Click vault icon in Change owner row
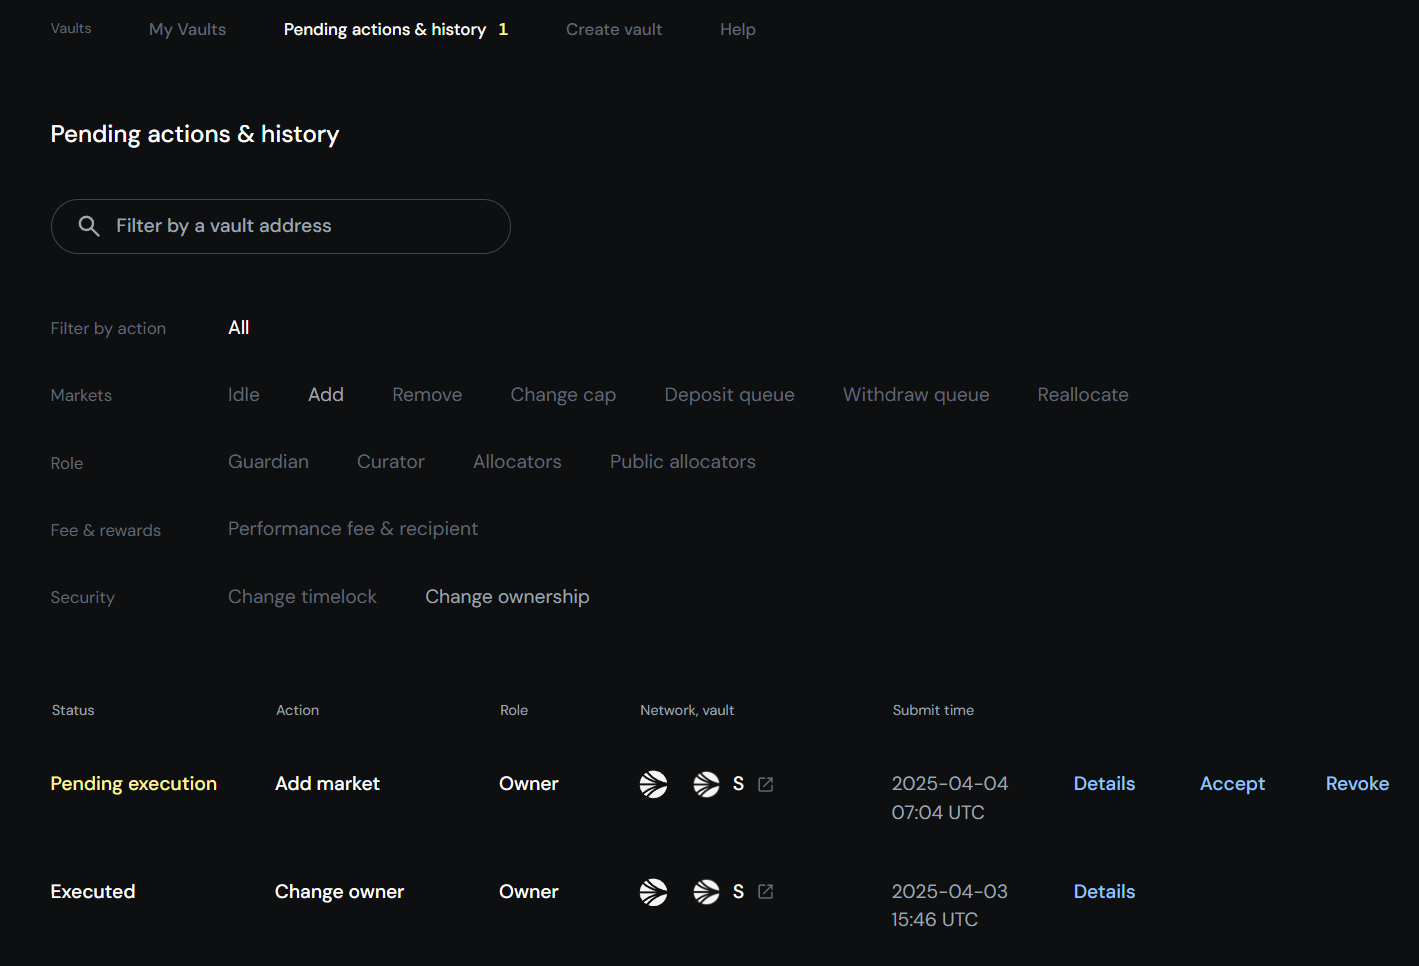The image size is (1419, 966). pyautogui.click(x=706, y=891)
